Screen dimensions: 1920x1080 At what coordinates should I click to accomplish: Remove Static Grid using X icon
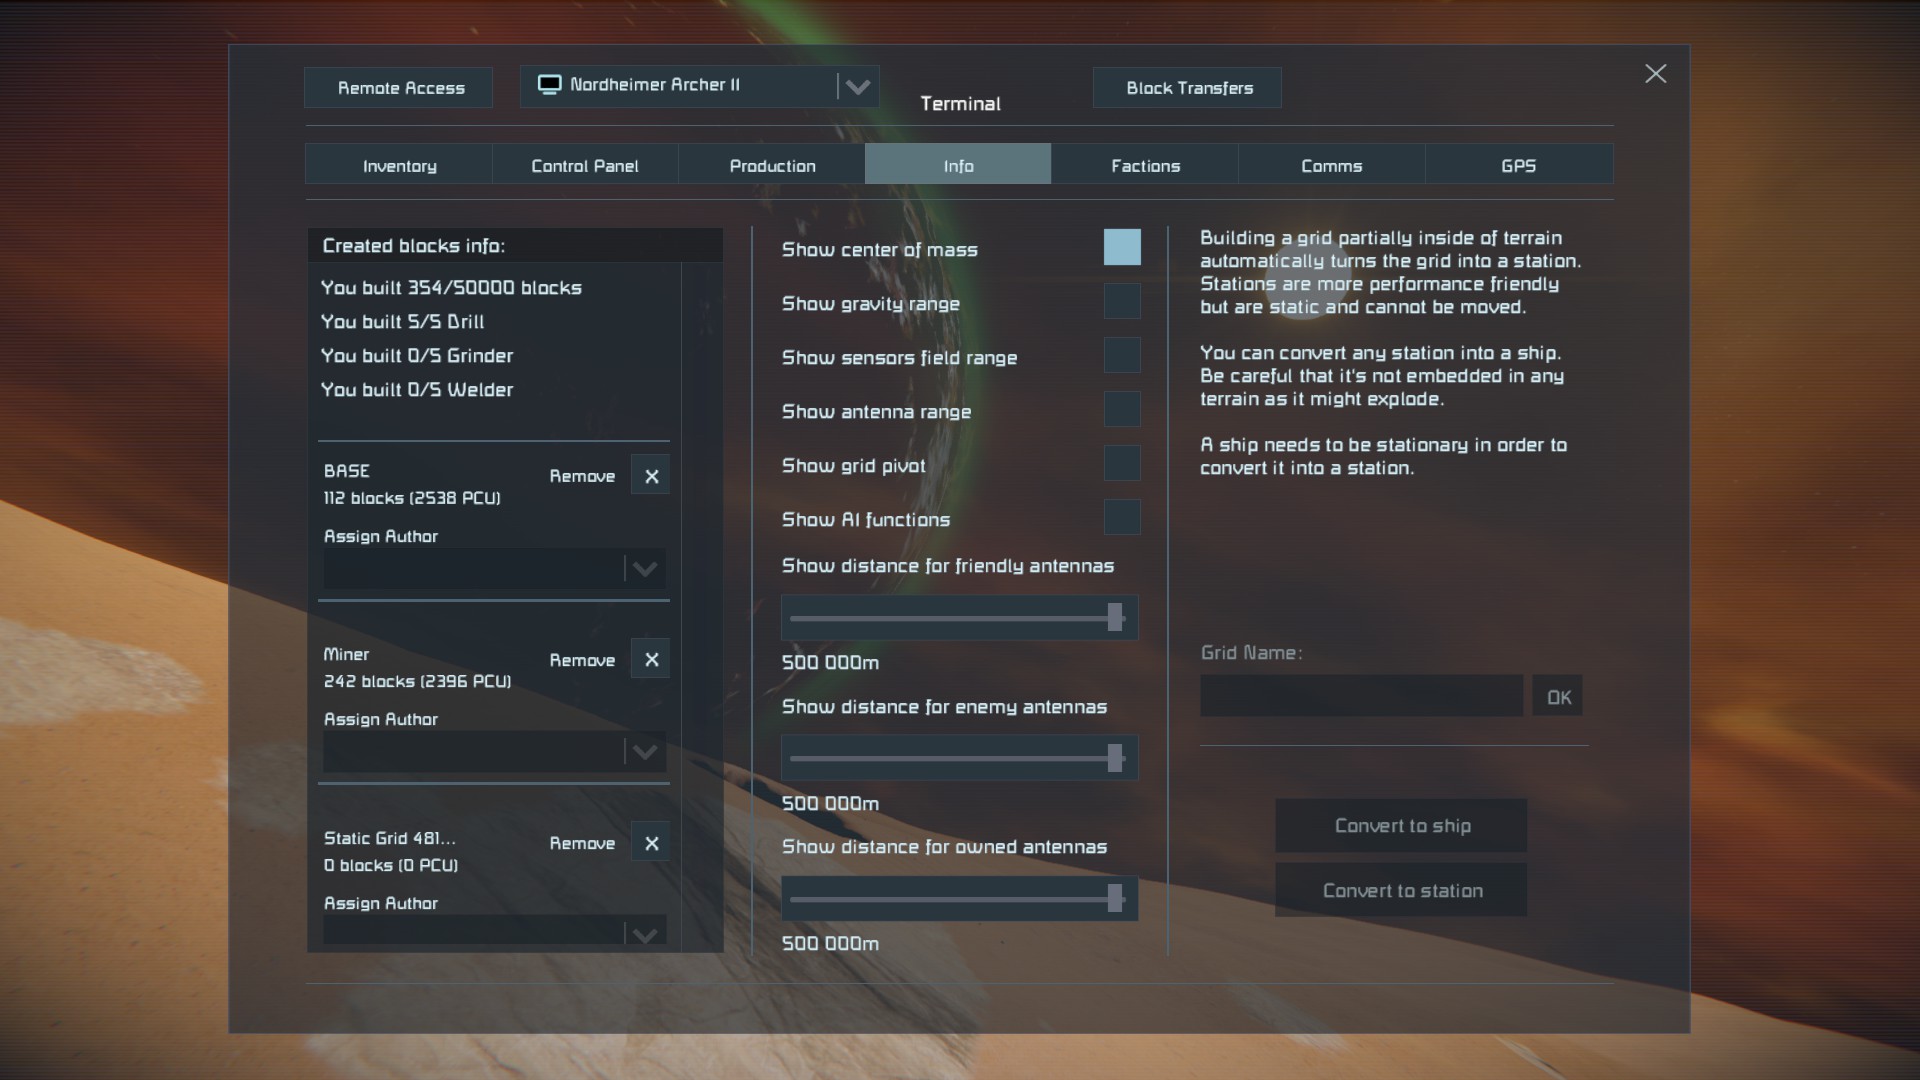tap(651, 844)
